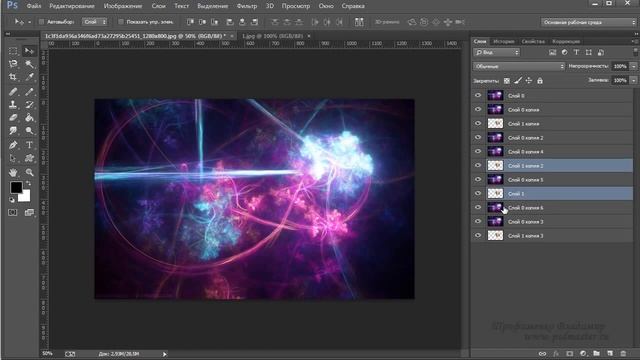Select the Horizontal Type tool
The height and width of the screenshot is (360, 640).
pyautogui.click(x=29, y=145)
